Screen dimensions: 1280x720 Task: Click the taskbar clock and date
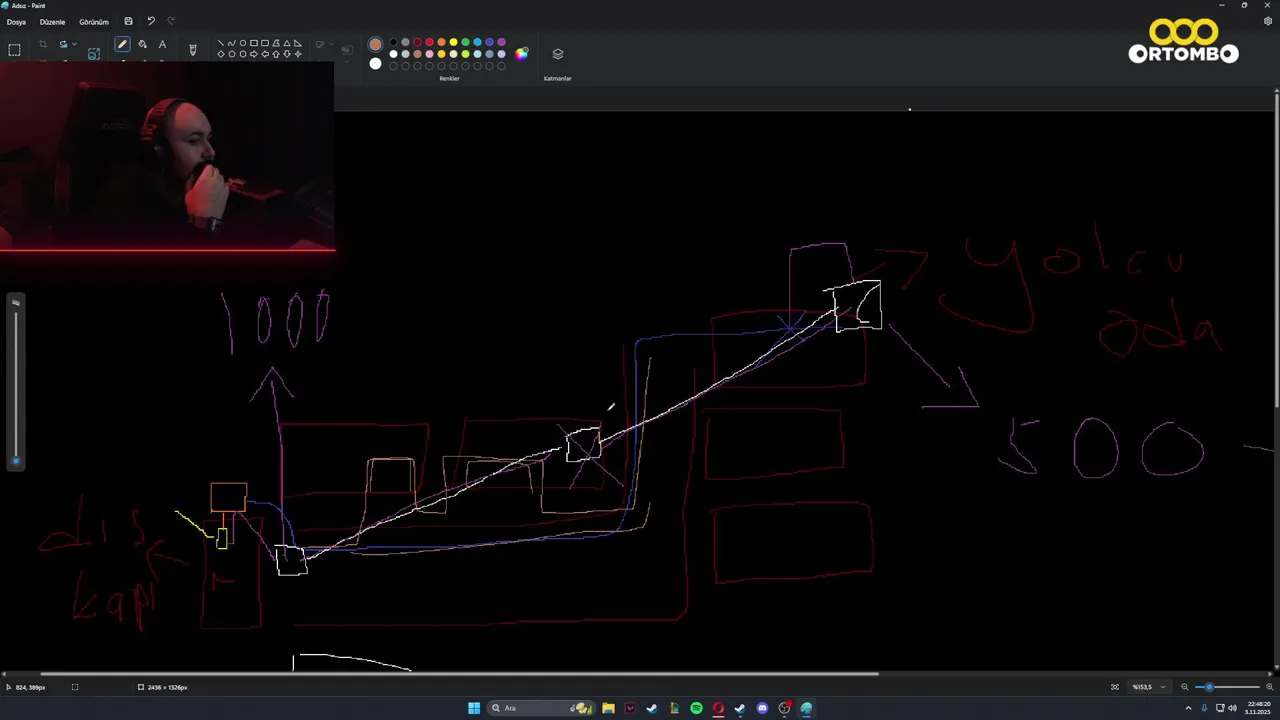[x=1258, y=708]
